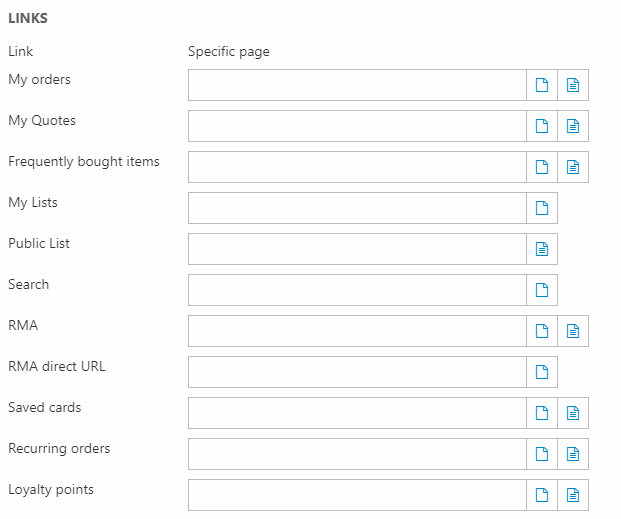
Task: Click the blank page icon in the RMA row
Action: point(542,331)
